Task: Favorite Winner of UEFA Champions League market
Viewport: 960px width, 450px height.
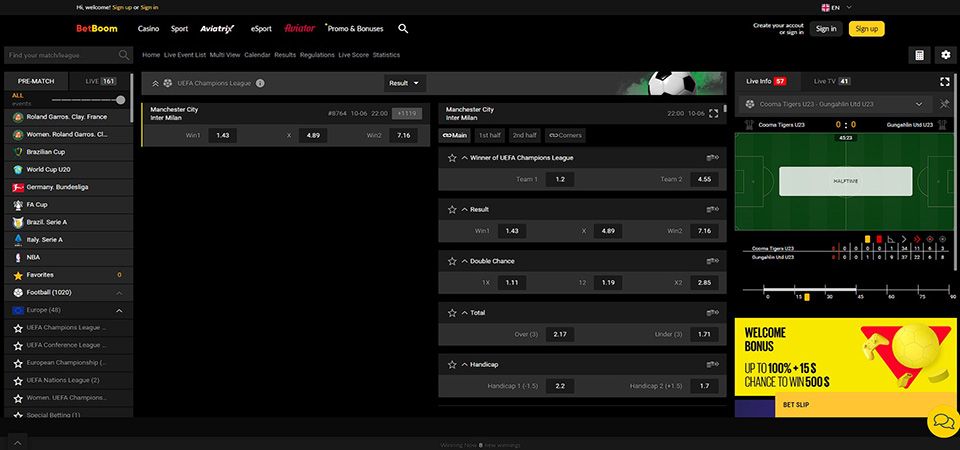Action: click(x=452, y=158)
